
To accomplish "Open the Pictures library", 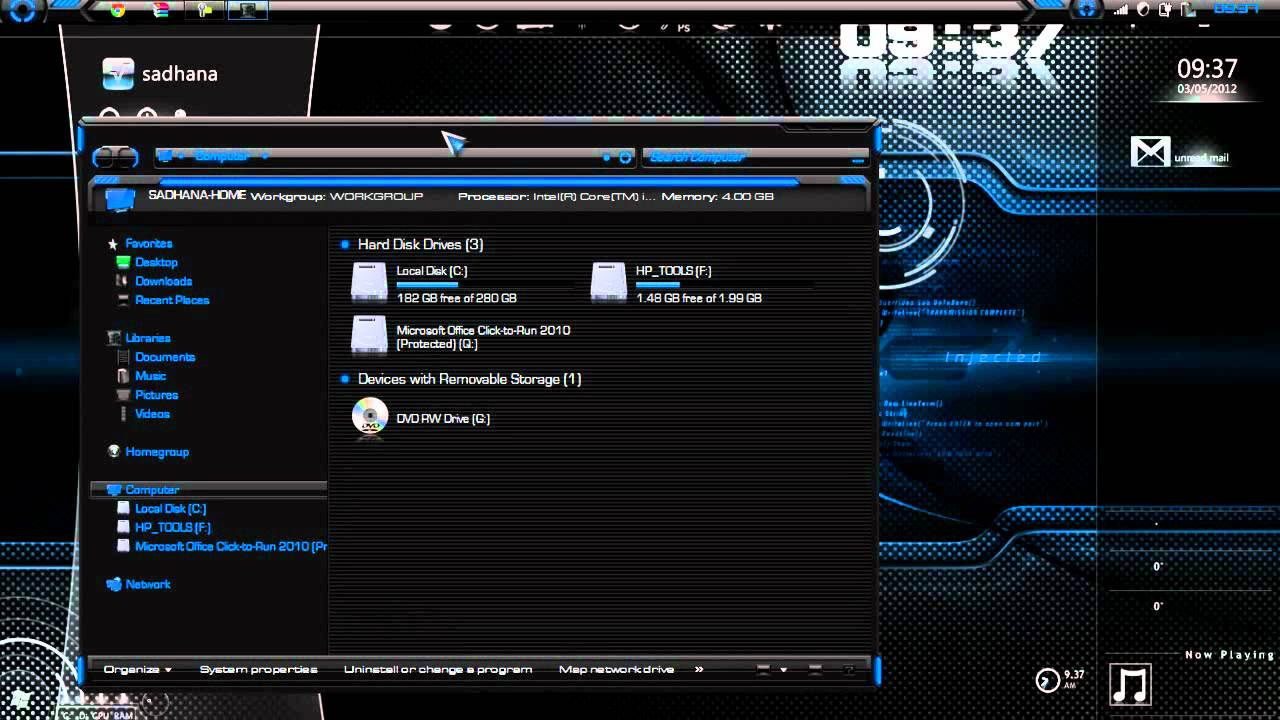I will tap(156, 395).
